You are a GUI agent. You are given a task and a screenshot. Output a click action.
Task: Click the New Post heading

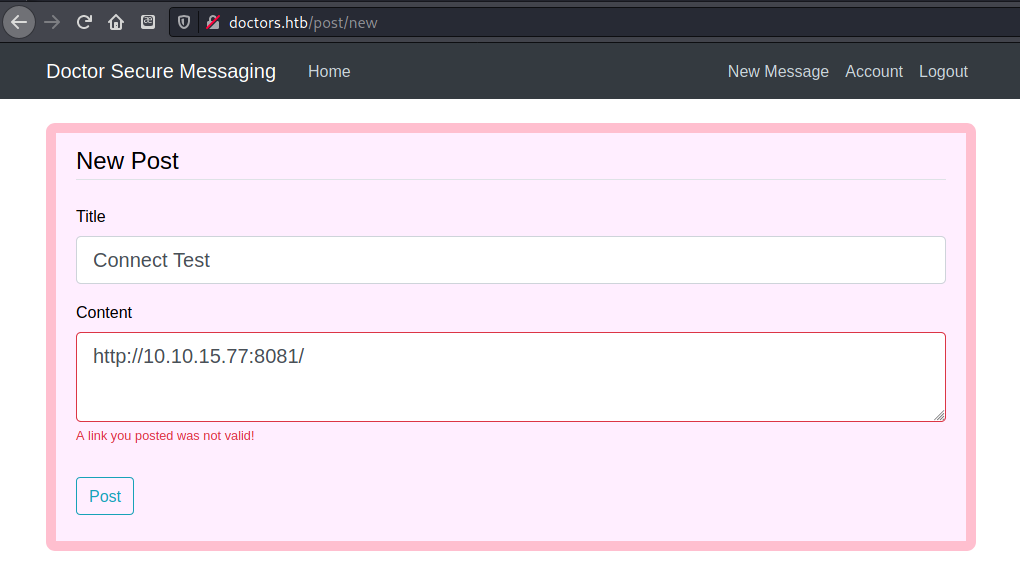[x=127, y=160]
